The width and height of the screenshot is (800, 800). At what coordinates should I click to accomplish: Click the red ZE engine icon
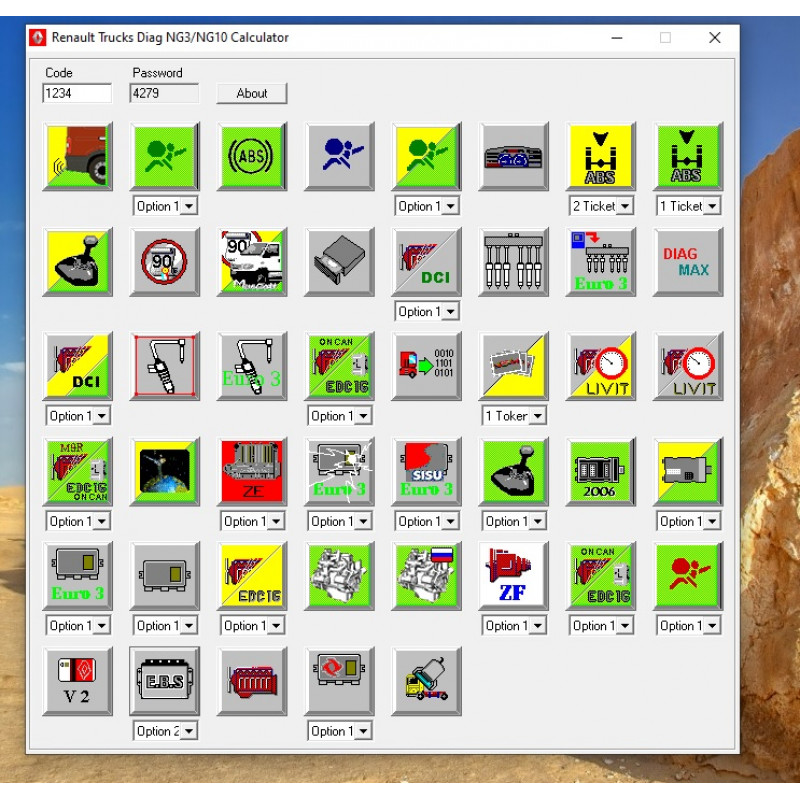click(x=252, y=472)
